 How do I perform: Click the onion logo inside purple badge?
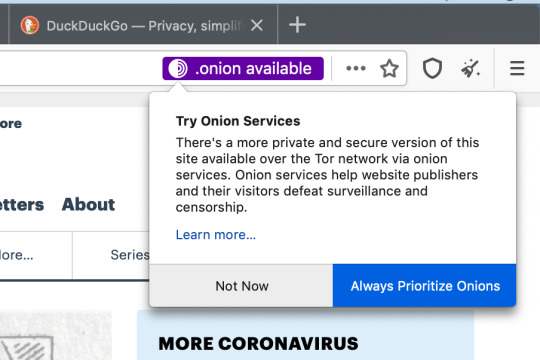(178, 69)
